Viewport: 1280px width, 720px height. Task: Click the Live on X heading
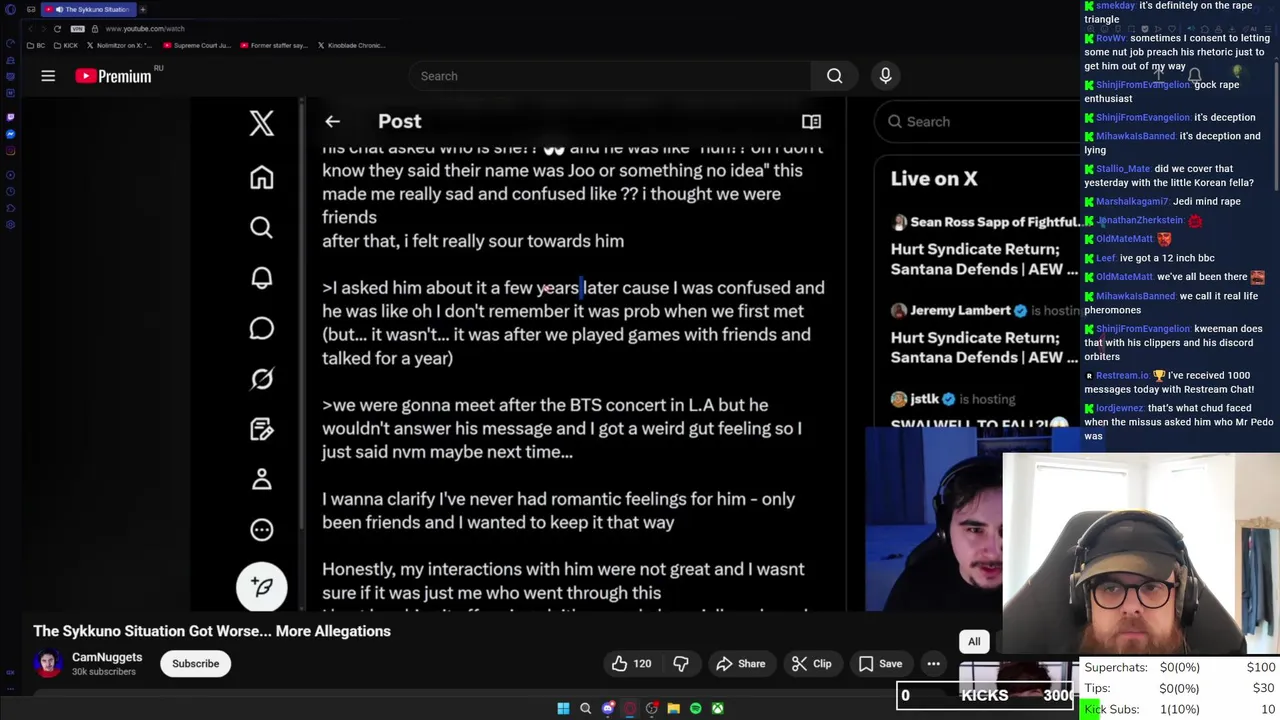point(934,179)
